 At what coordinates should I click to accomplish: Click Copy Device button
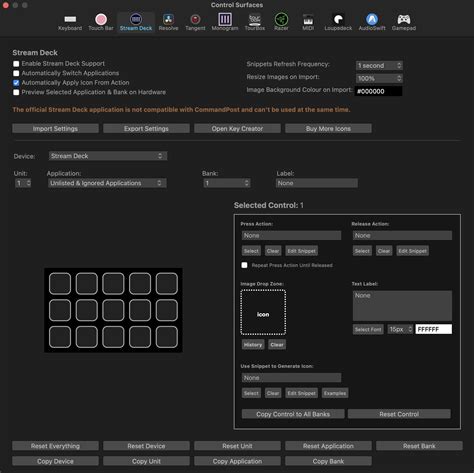click(55, 461)
